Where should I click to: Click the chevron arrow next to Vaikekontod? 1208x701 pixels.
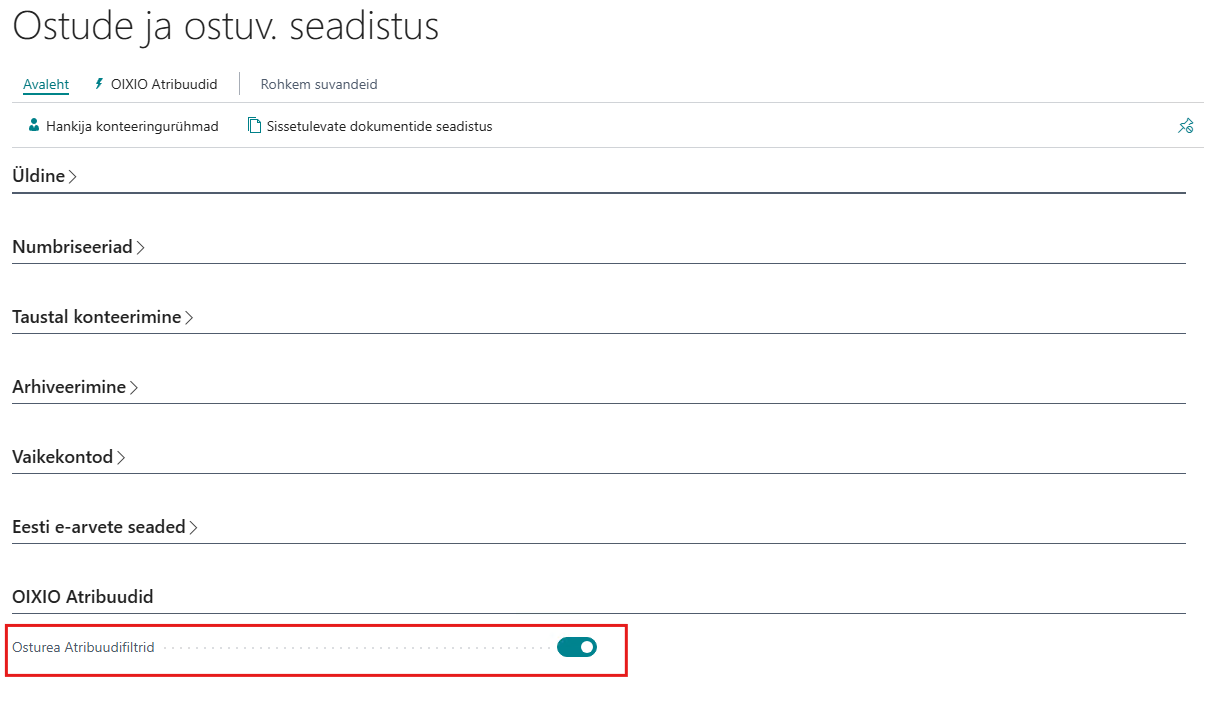pyautogui.click(x=121, y=458)
